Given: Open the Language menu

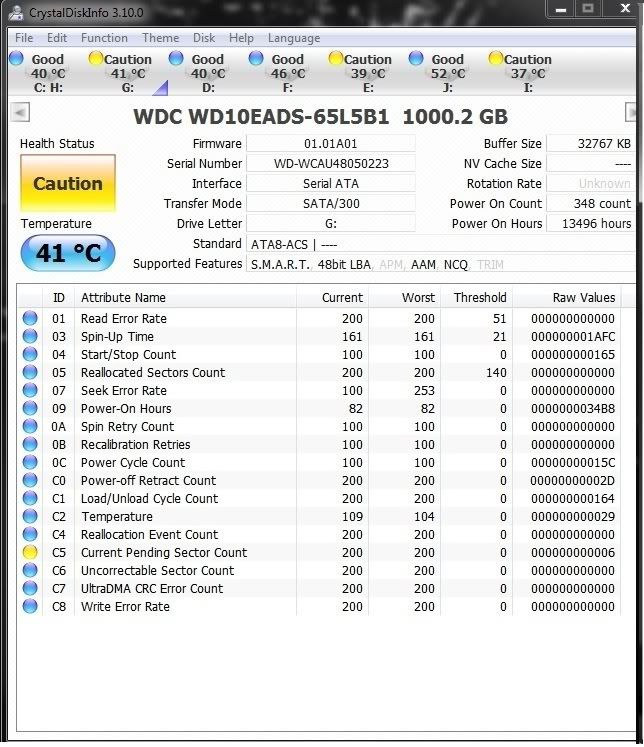Looking at the screenshot, I should point(294,38).
